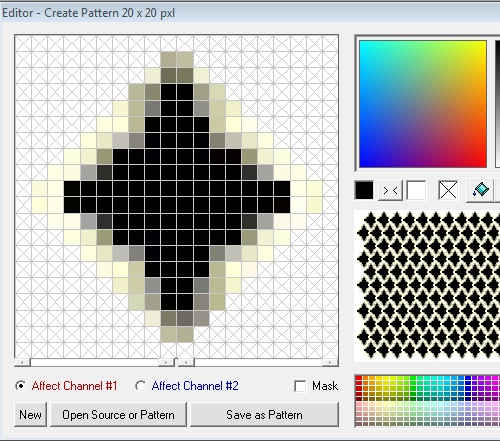Click Save as Pattern button
This screenshot has width=500, height=441.
[264, 415]
